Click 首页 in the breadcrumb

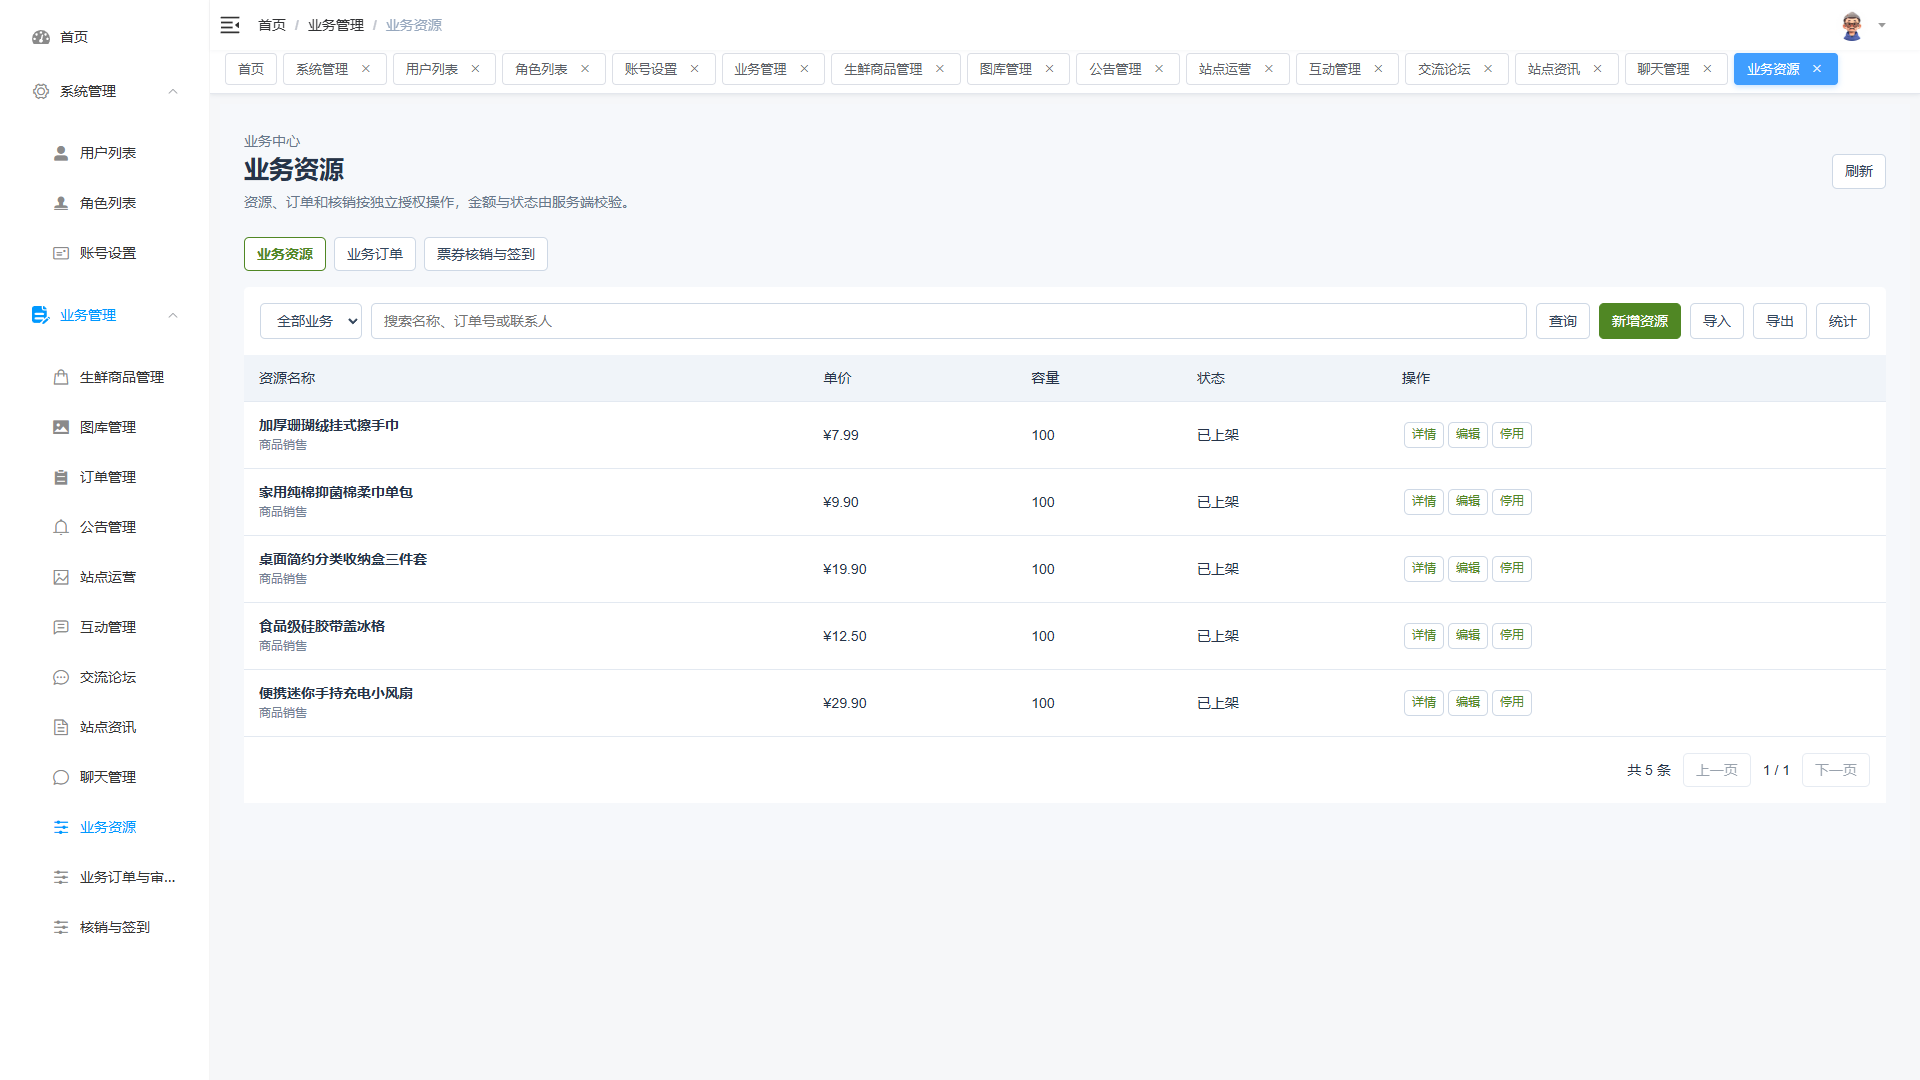(272, 25)
